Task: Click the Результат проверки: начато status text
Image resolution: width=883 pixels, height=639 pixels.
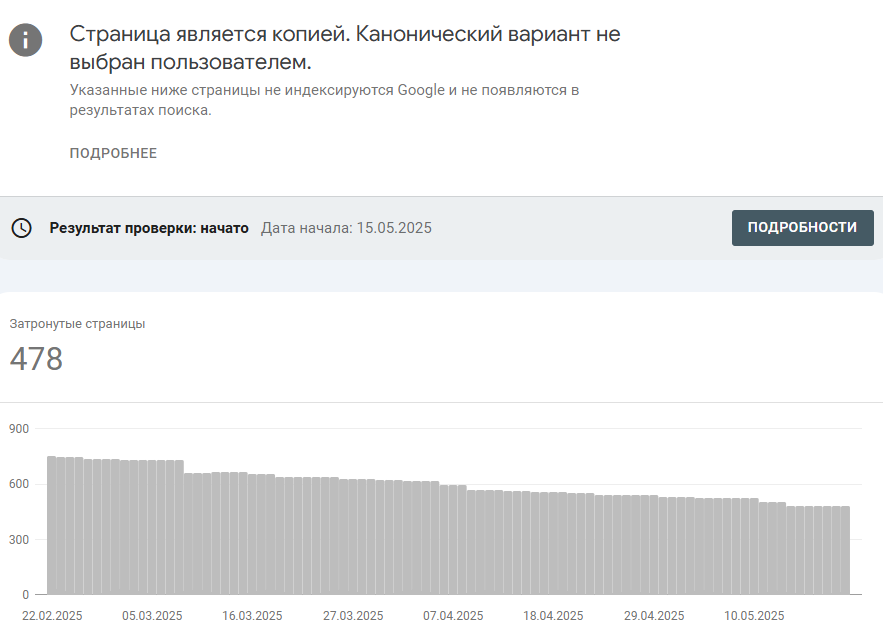Action: (149, 228)
